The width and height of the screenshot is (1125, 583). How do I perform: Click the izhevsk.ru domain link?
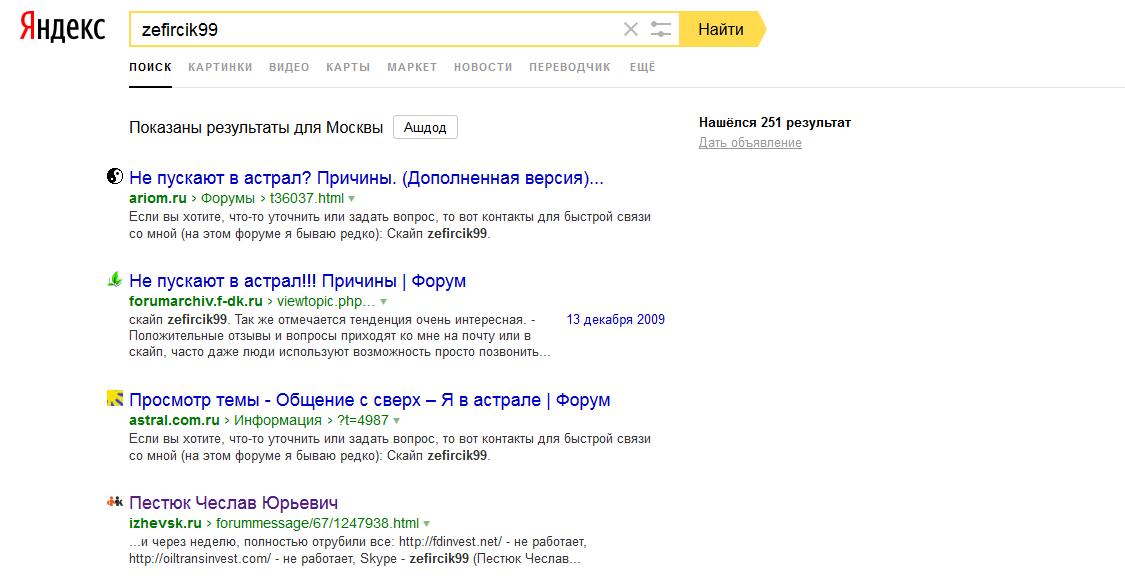[x=165, y=523]
